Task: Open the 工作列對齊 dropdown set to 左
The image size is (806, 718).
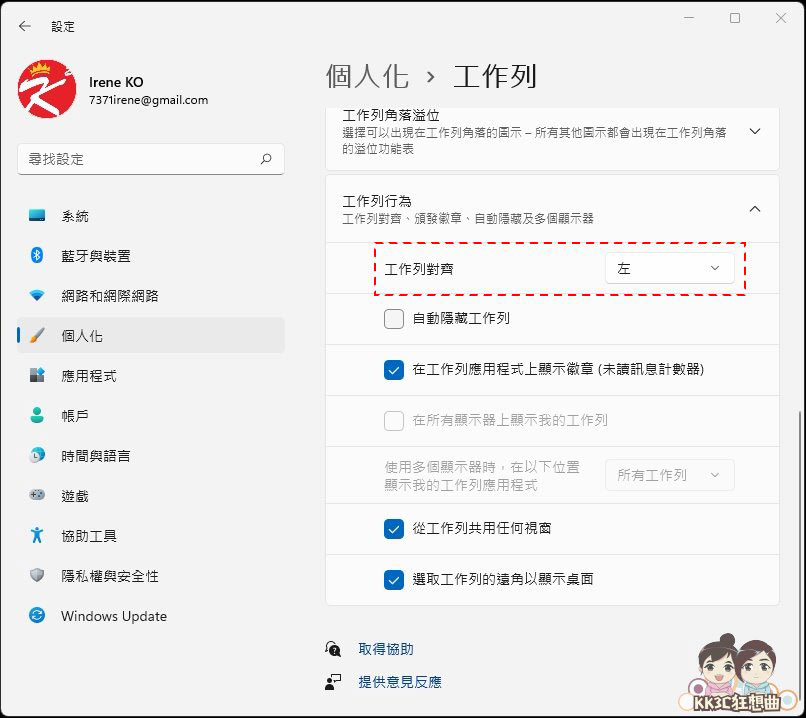Action: [669, 268]
